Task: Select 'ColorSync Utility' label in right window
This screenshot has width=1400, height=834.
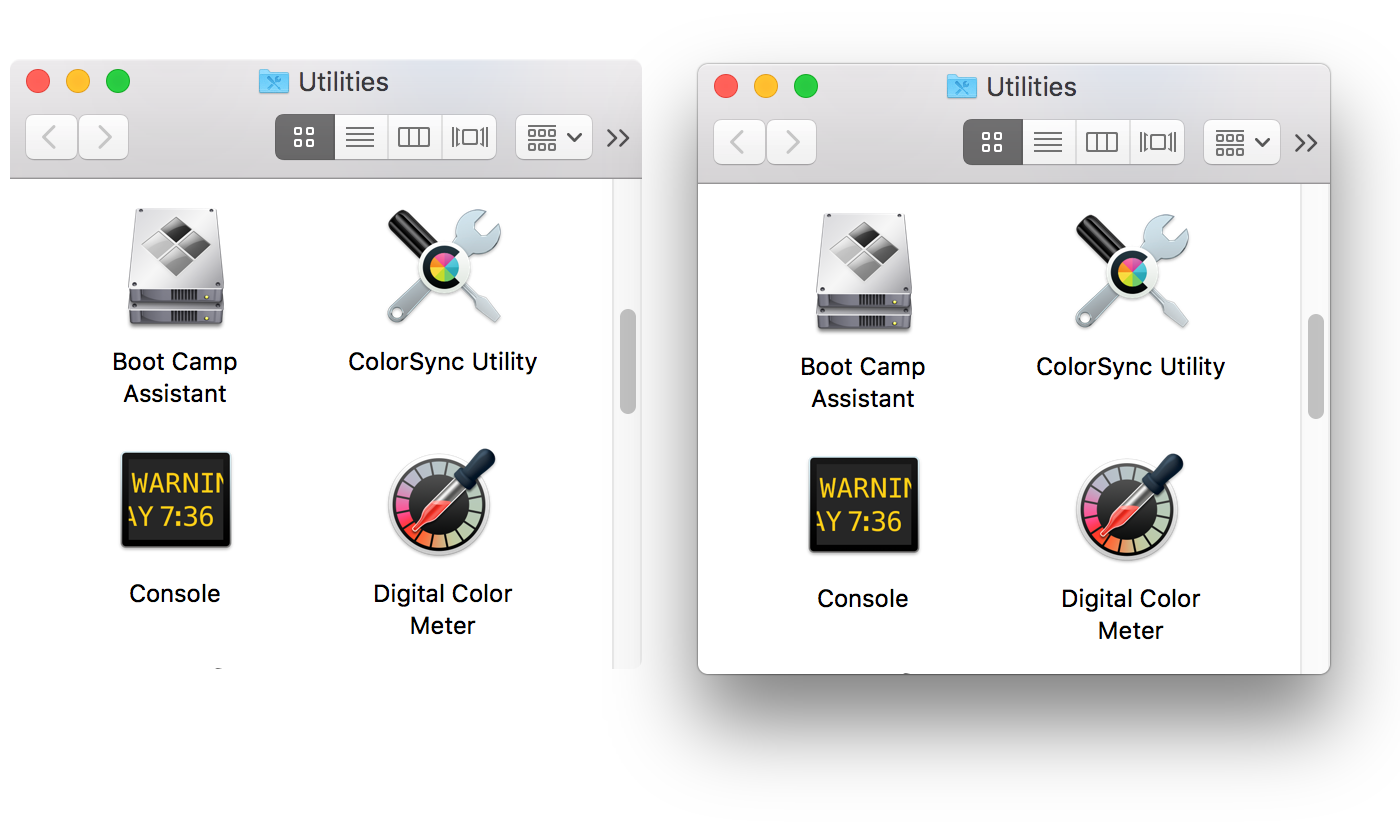Action: click(1131, 367)
